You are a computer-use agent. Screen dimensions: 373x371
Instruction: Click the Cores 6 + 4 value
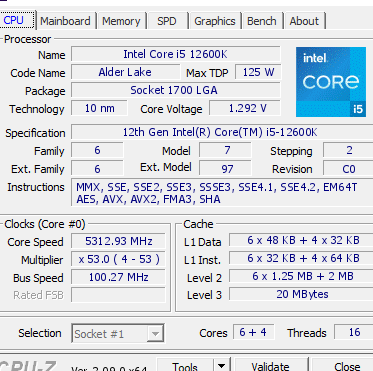pos(253,332)
